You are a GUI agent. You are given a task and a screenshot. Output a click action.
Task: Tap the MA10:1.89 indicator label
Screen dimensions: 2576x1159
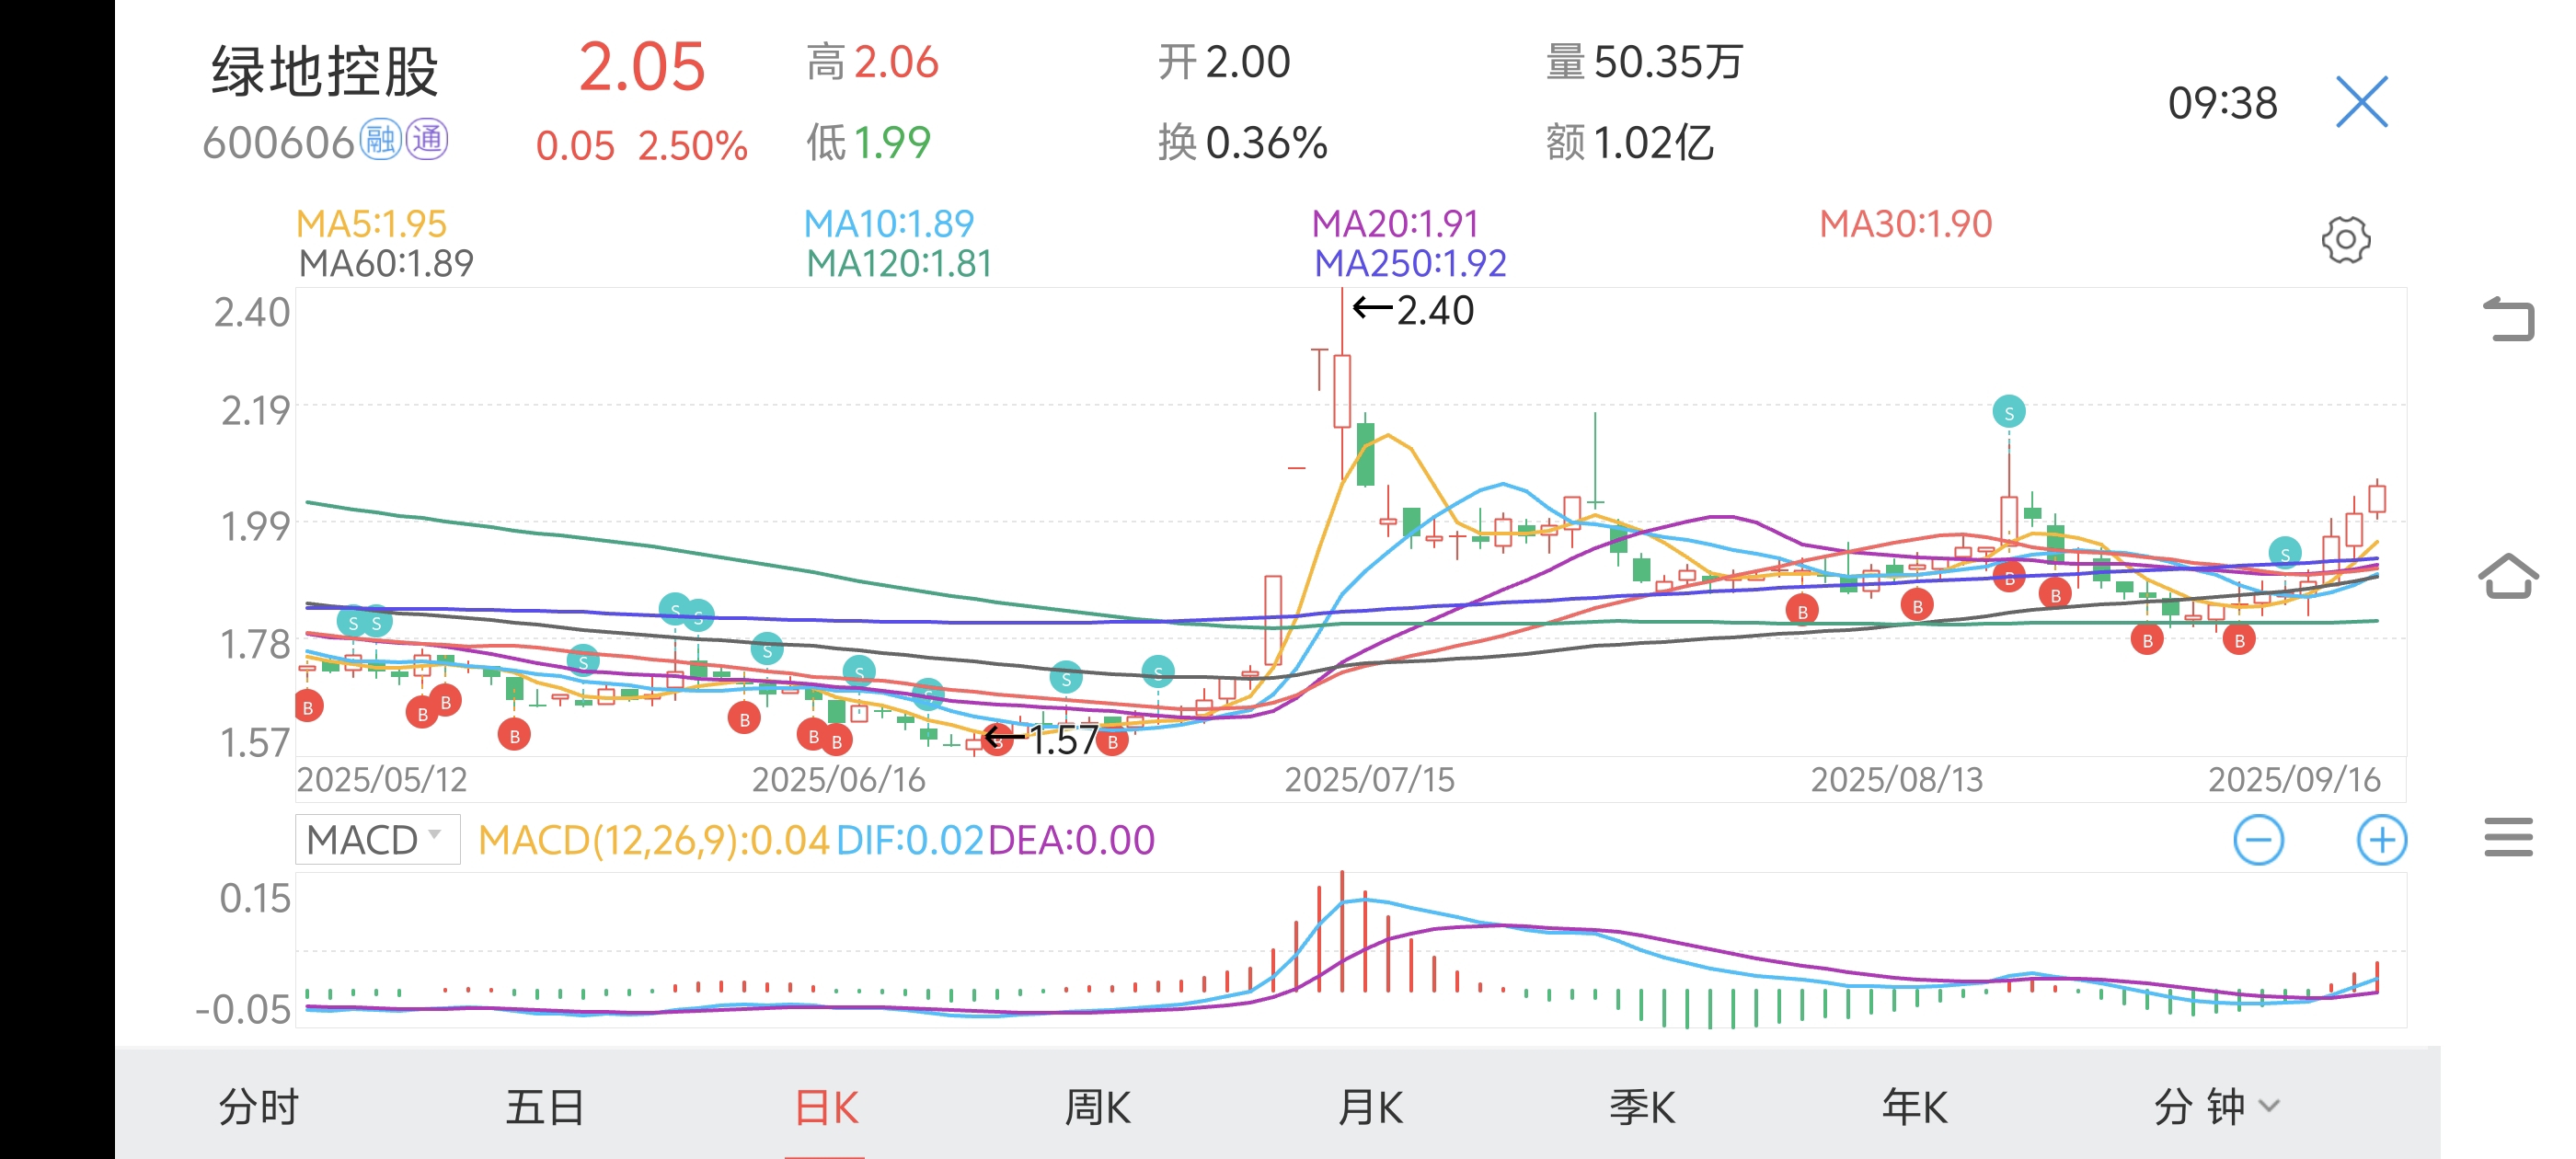tap(888, 223)
